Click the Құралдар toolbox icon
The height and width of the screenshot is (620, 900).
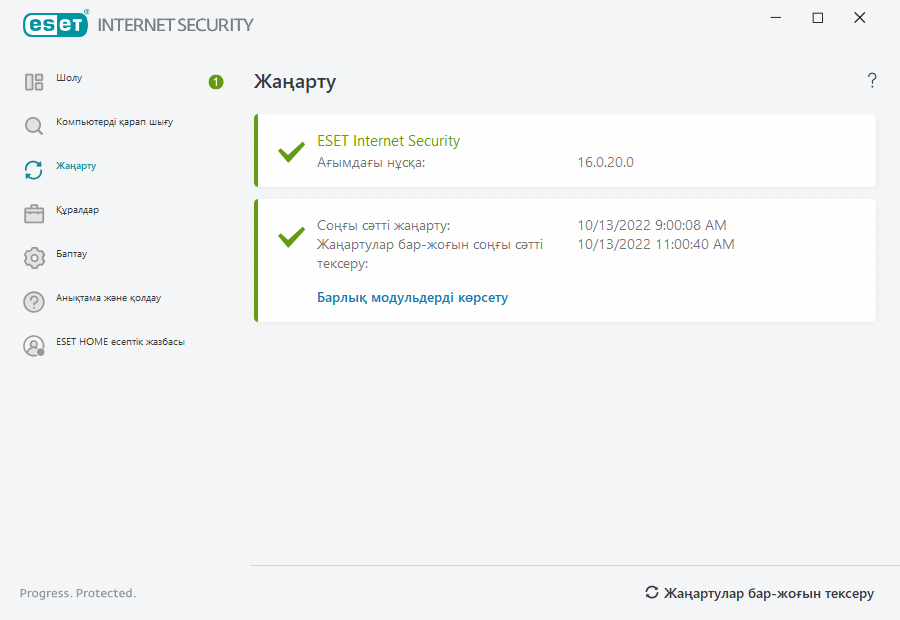tap(34, 214)
